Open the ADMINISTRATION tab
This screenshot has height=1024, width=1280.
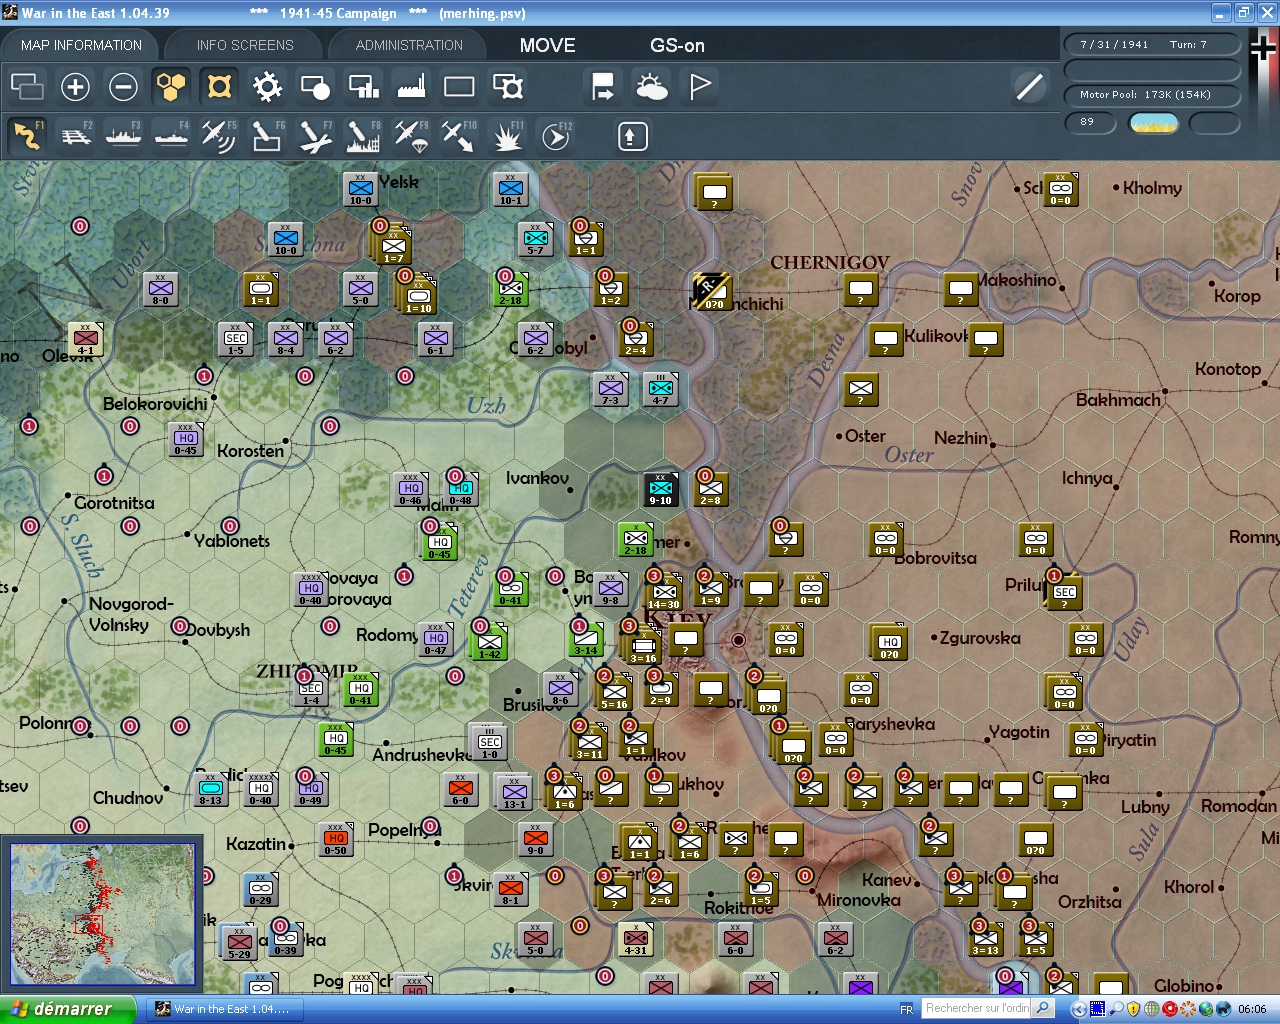[409, 45]
